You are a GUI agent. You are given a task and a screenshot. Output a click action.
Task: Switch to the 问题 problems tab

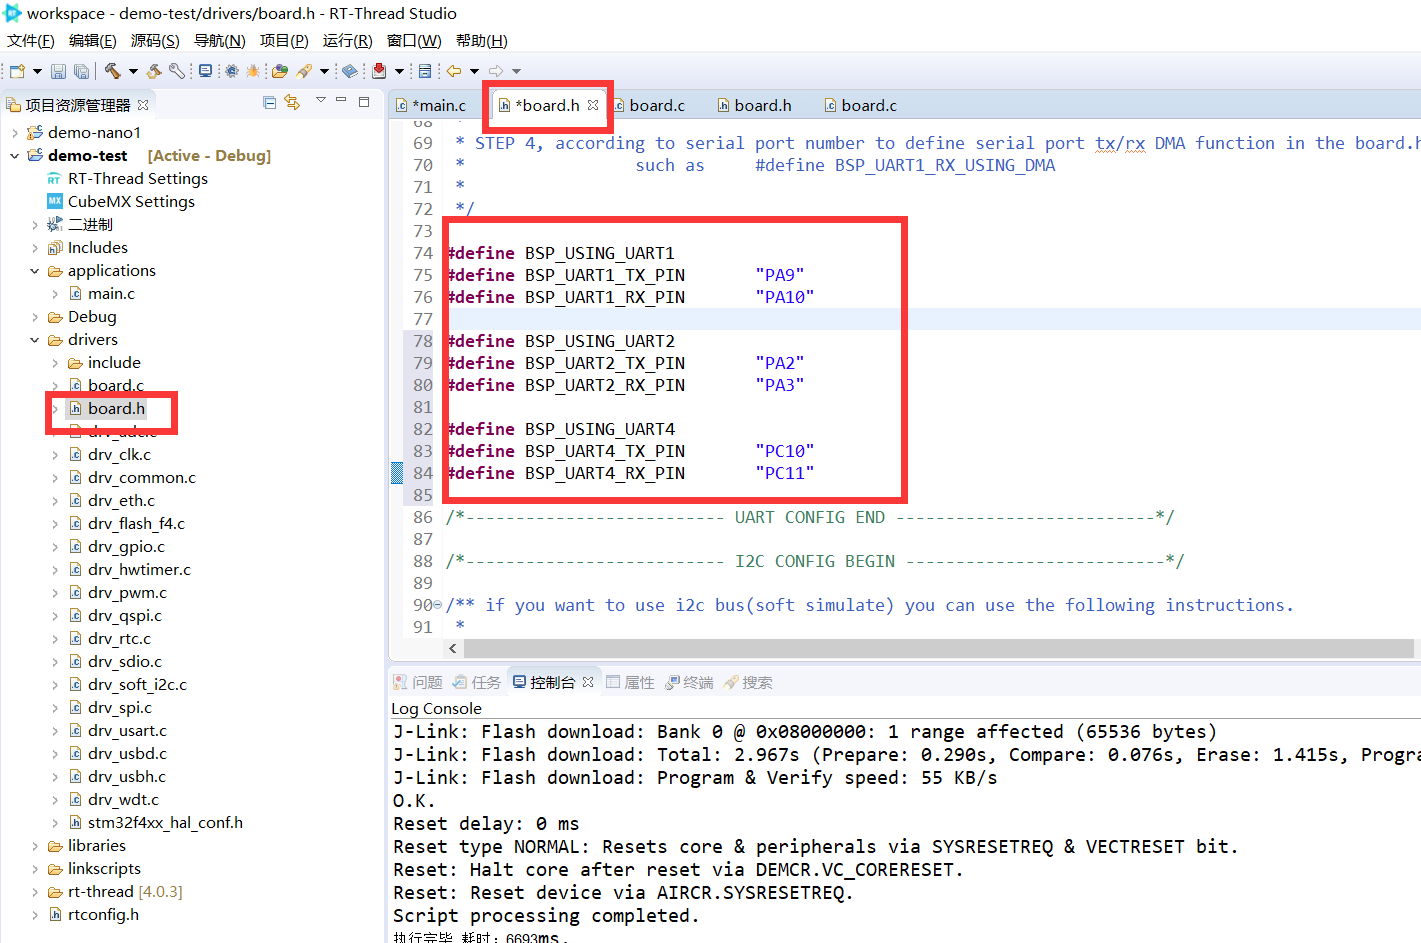tap(418, 682)
